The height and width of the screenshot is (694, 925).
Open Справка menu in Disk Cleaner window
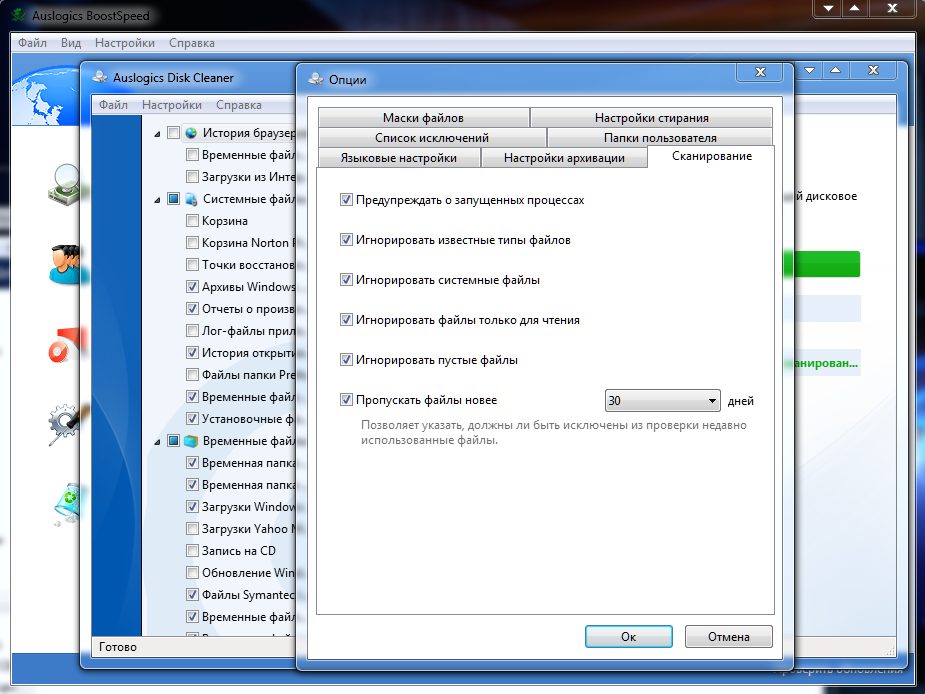tap(238, 105)
